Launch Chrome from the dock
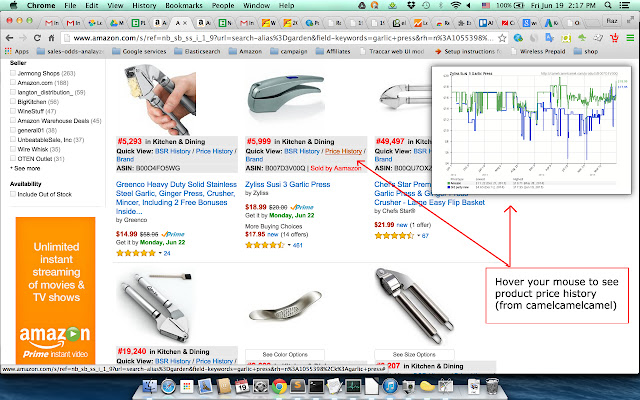This screenshot has height=400, width=640. coord(279,386)
